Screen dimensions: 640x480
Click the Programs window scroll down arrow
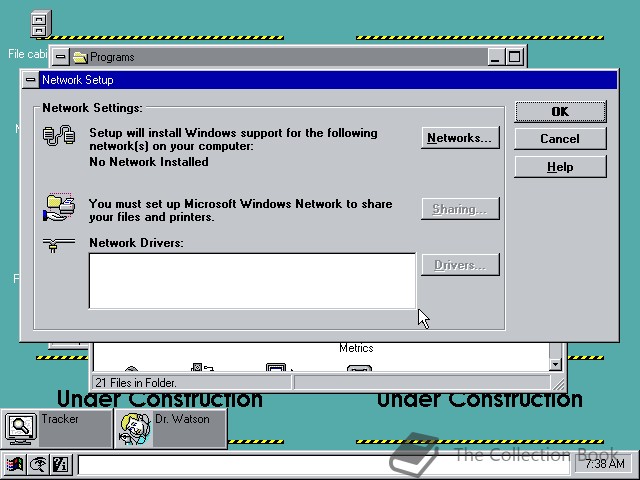pyautogui.click(x=555, y=364)
